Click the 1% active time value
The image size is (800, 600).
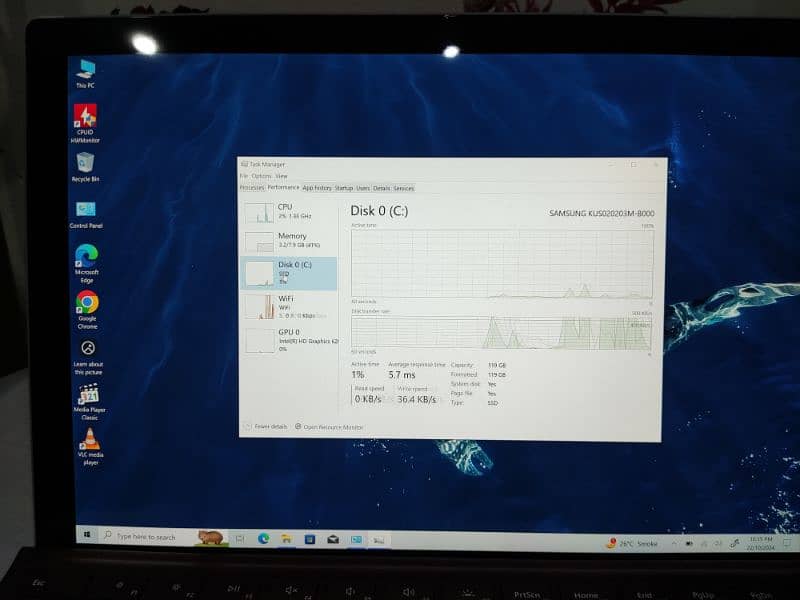pos(358,374)
